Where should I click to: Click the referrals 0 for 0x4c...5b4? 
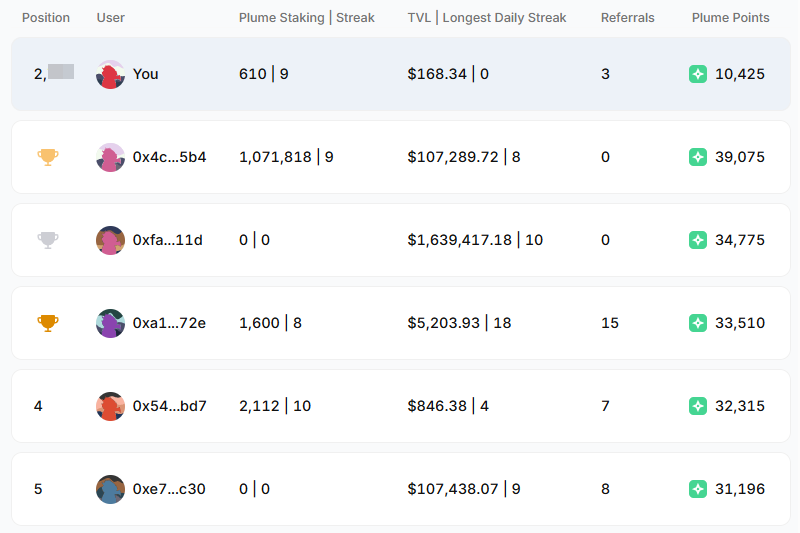pos(605,157)
